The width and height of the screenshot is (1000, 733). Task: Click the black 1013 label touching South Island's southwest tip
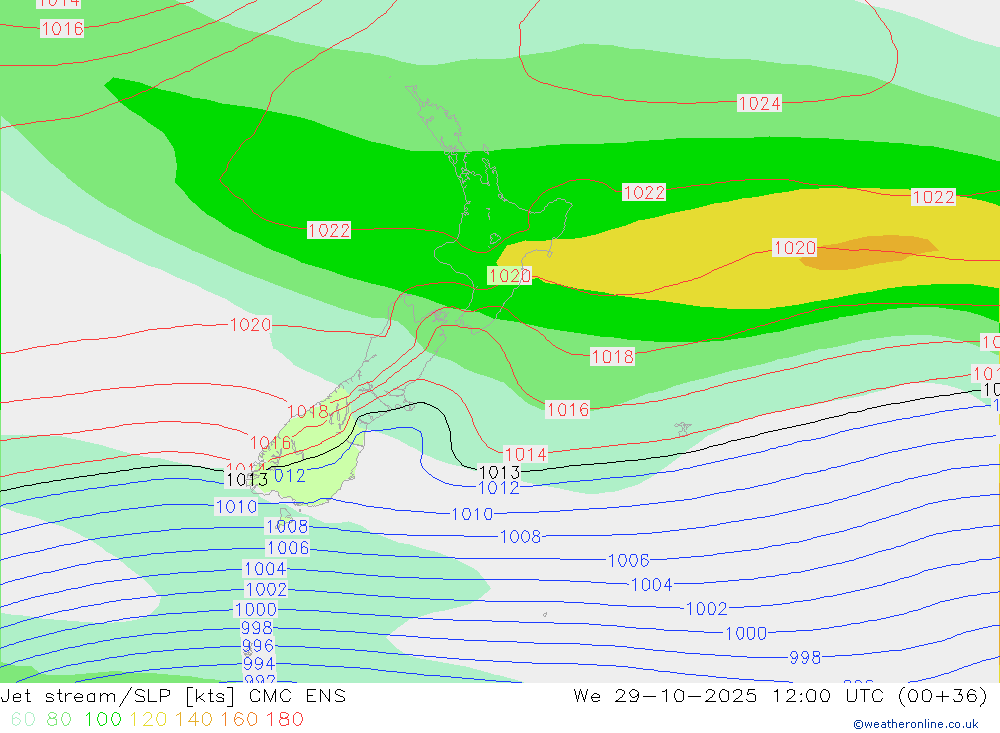[247, 480]
